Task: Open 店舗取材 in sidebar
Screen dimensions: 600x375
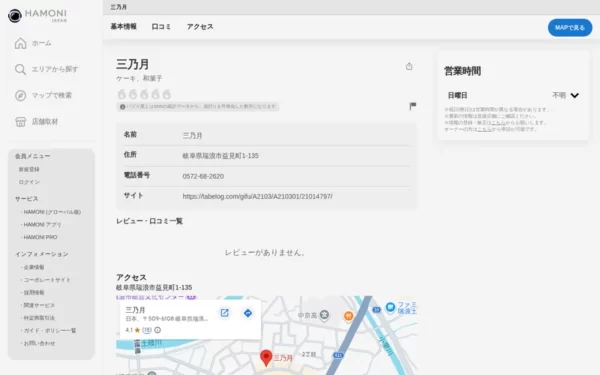Action: point(45,122)
